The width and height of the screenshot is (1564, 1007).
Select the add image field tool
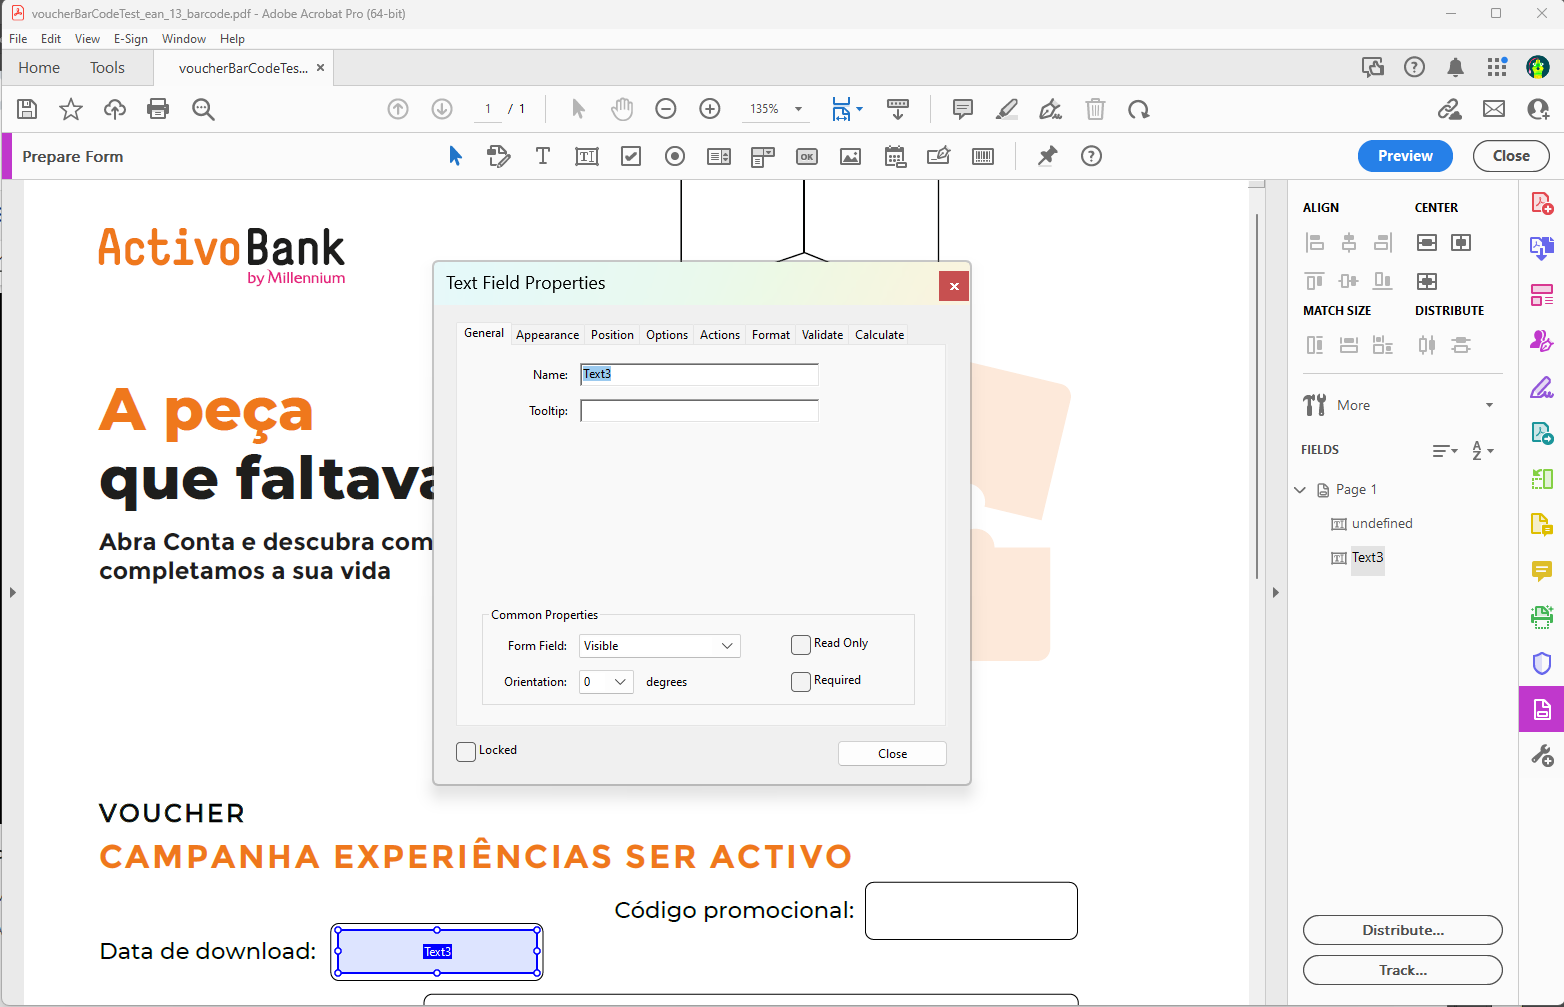click(x=850, y=156)
